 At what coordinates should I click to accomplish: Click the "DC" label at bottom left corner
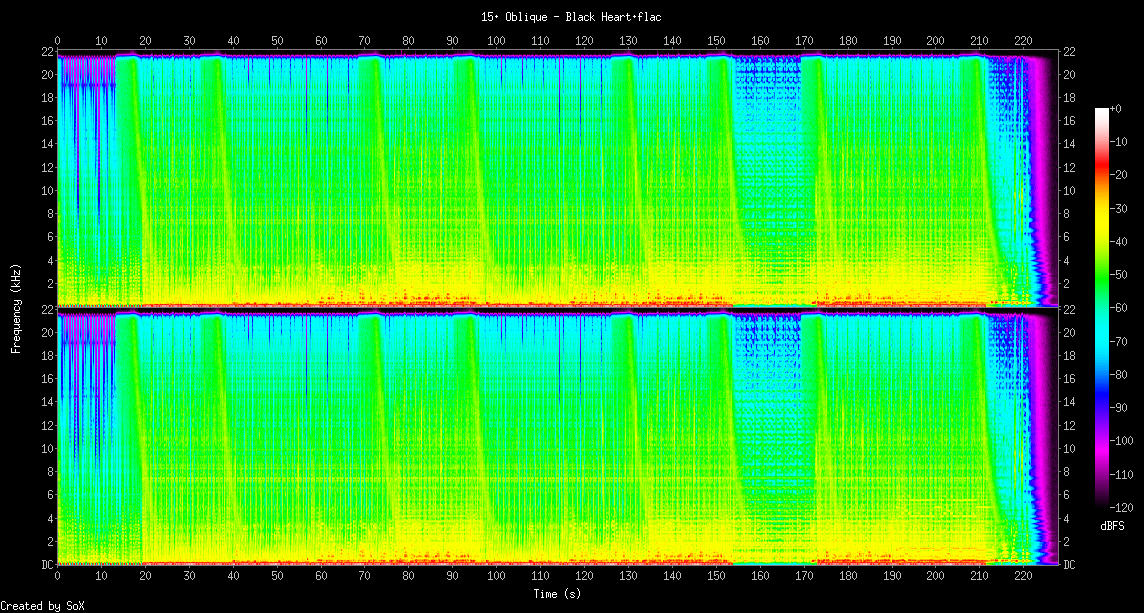(x=46, y=565)
